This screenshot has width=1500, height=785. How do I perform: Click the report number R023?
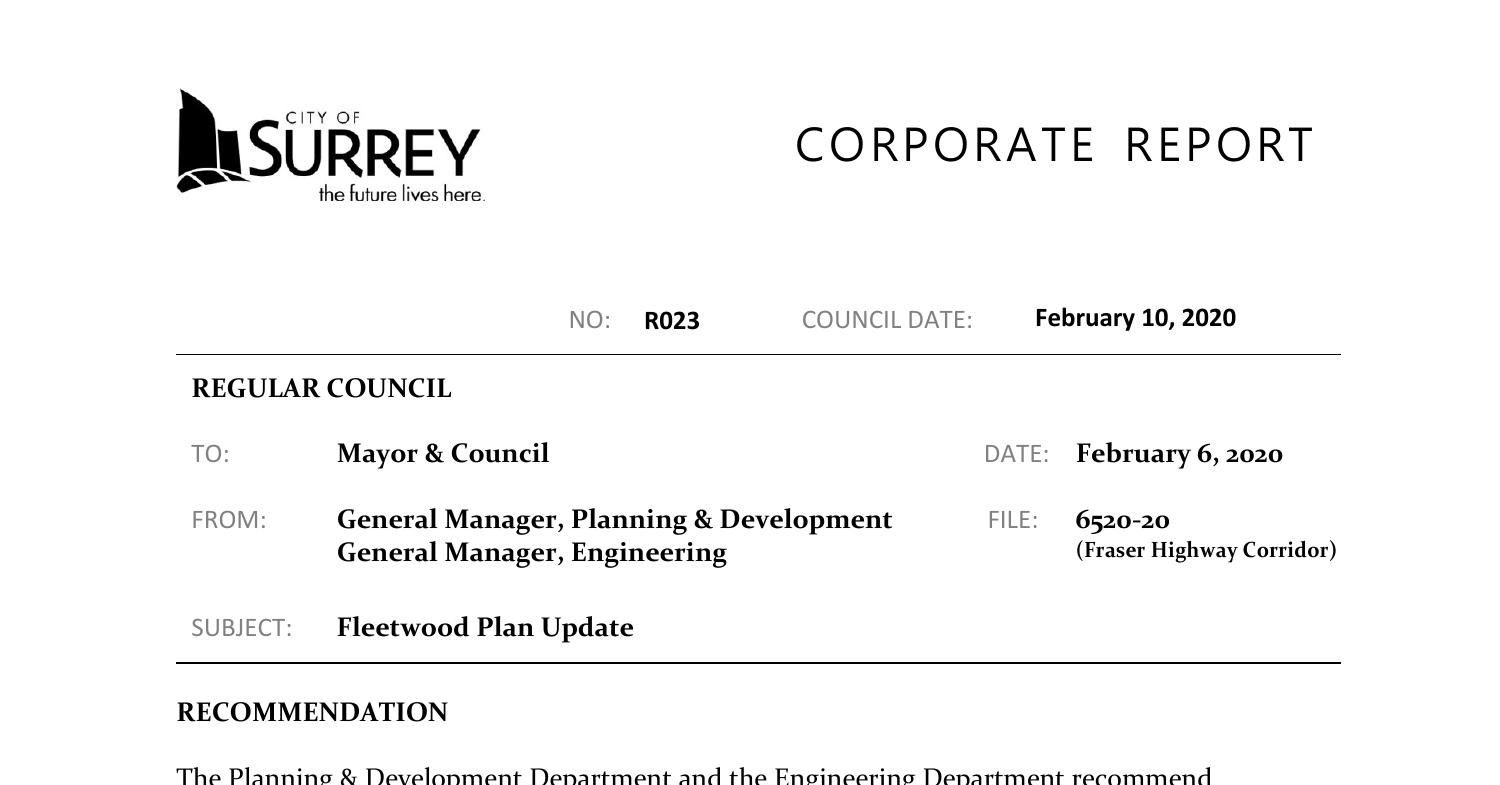(x=671, y=321)
